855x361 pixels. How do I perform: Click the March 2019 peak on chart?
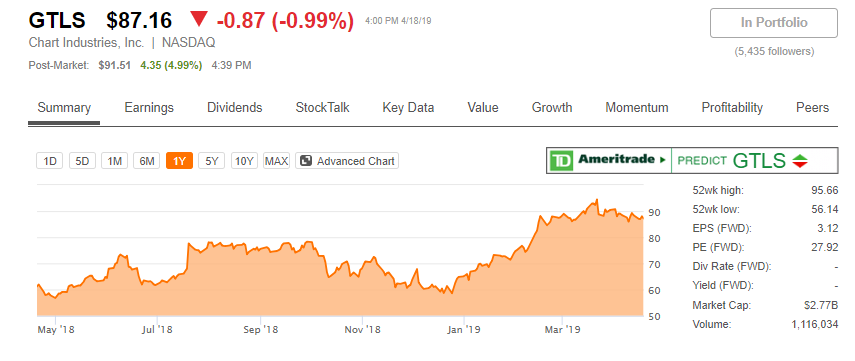tap(597, 200)
